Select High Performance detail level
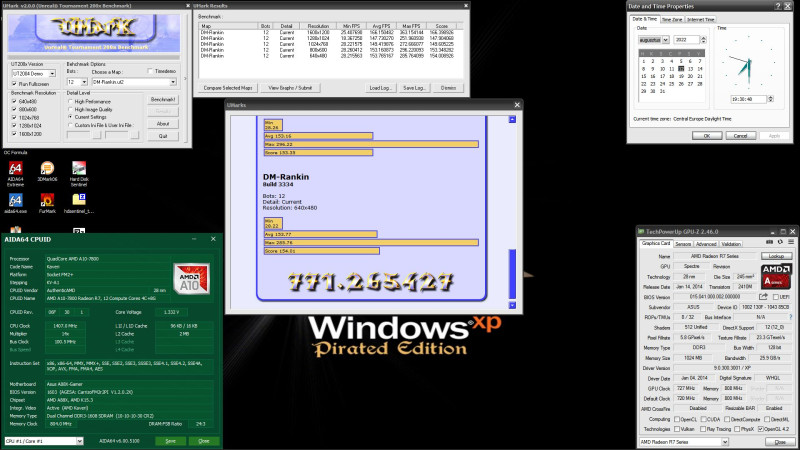Image resolution: width=800 pixels, height=450 pixels. (70, 102)
